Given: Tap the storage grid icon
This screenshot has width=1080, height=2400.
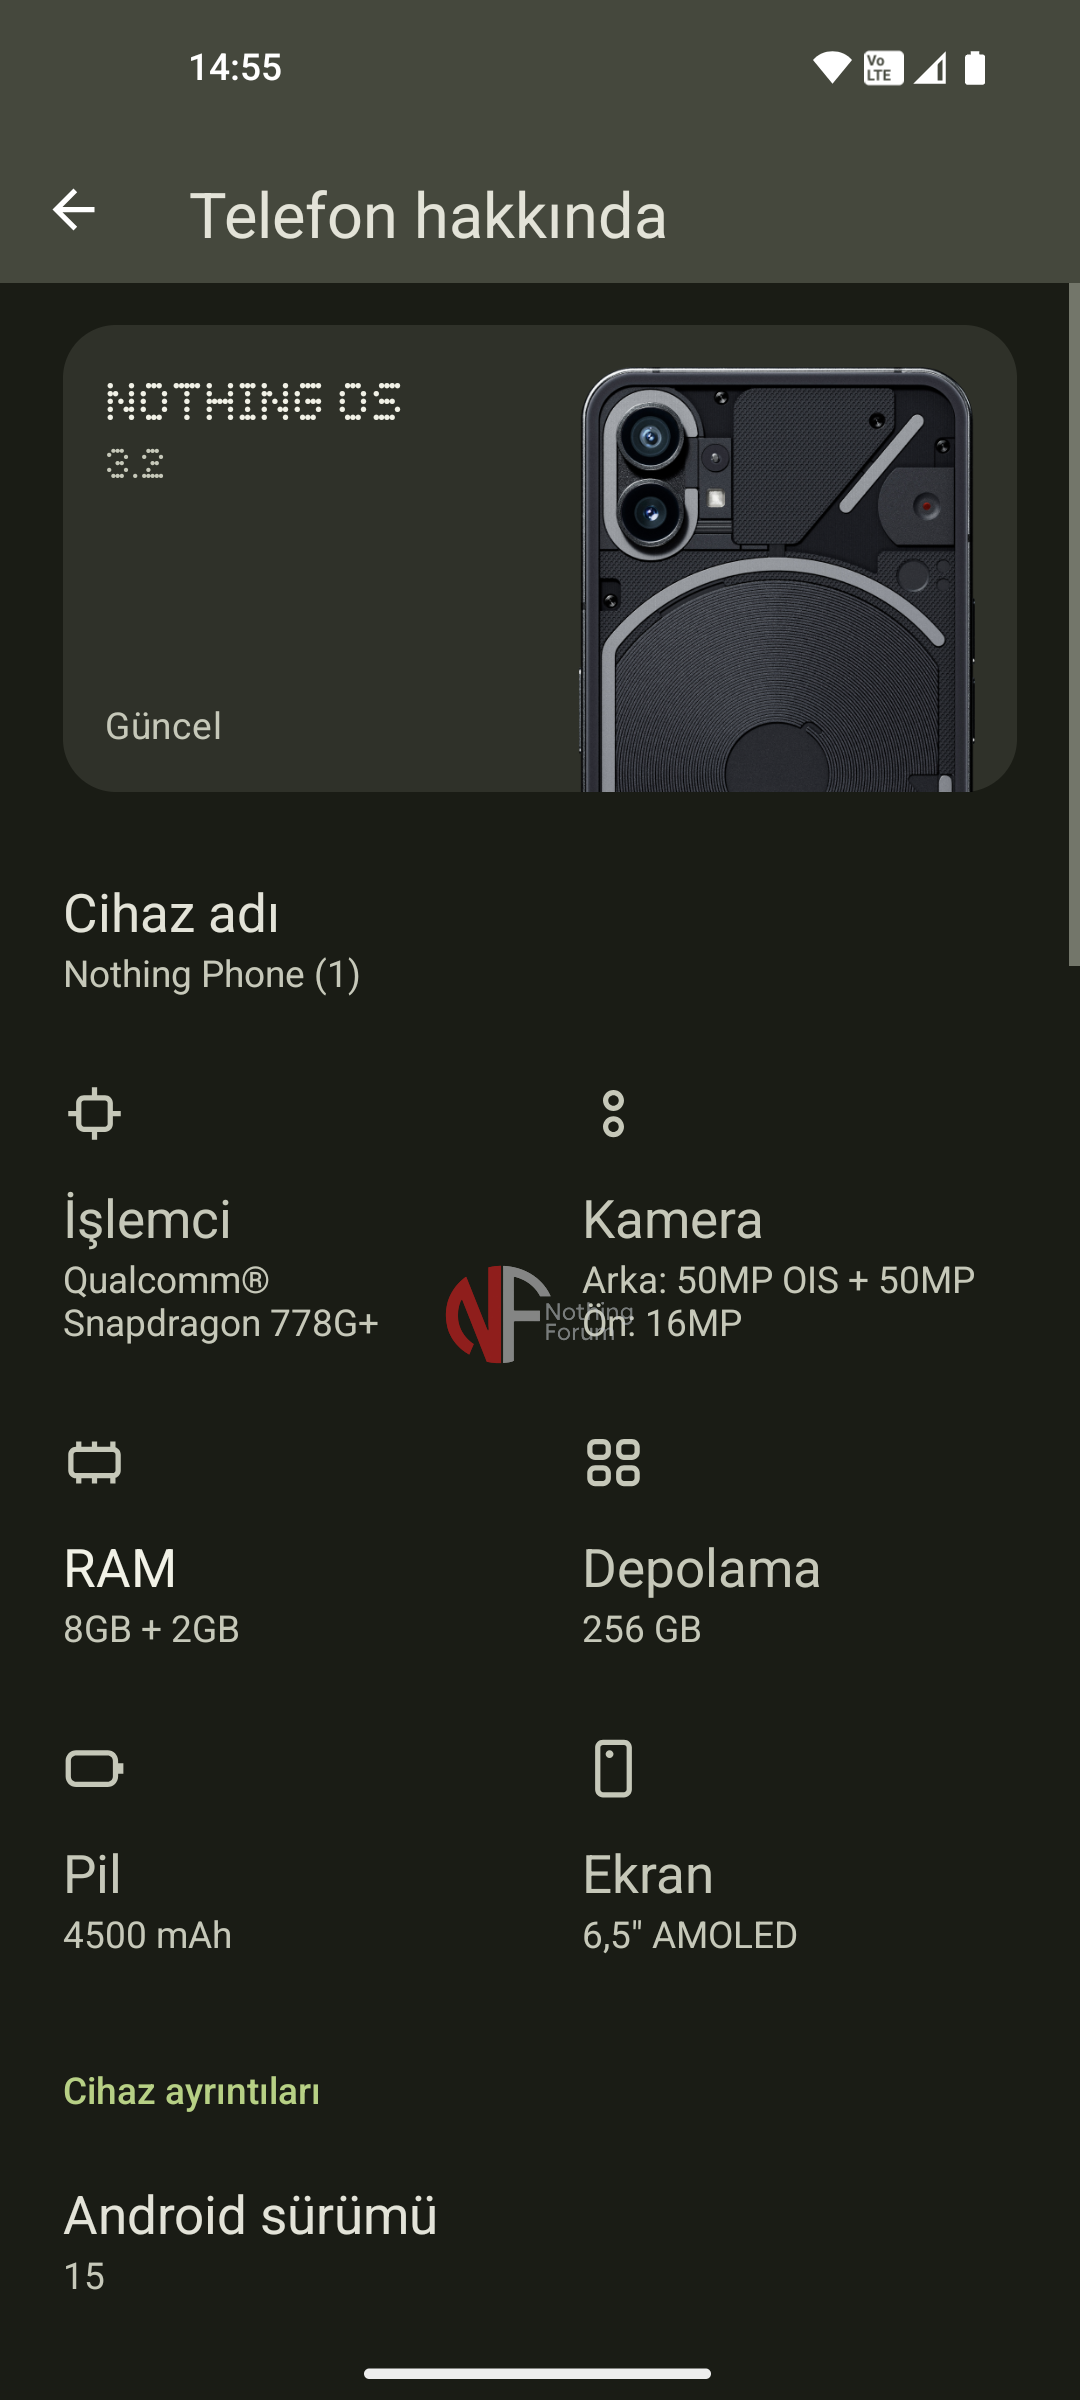Looking at the screenshot, I should (613, 1463).
